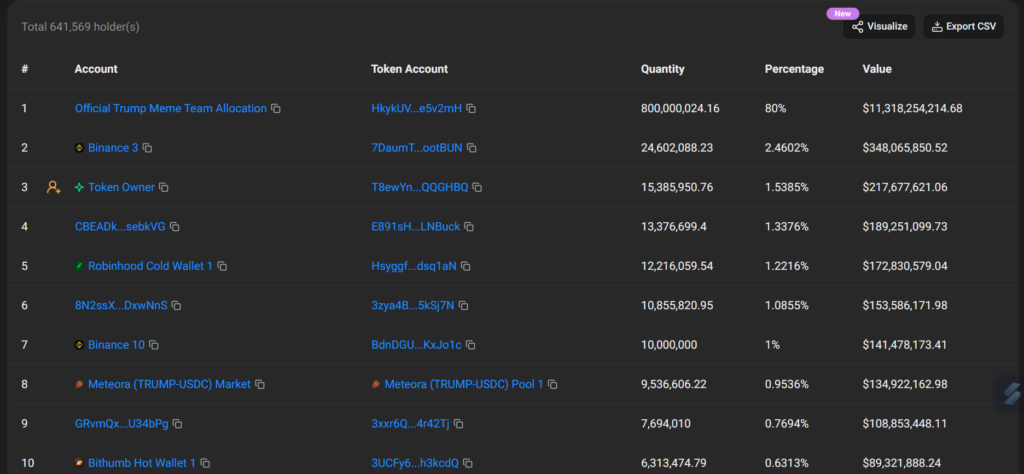The image size is (1024, 474).
Task: Copy token account 7DaumT...ootBUN
Action: (472, 148)
